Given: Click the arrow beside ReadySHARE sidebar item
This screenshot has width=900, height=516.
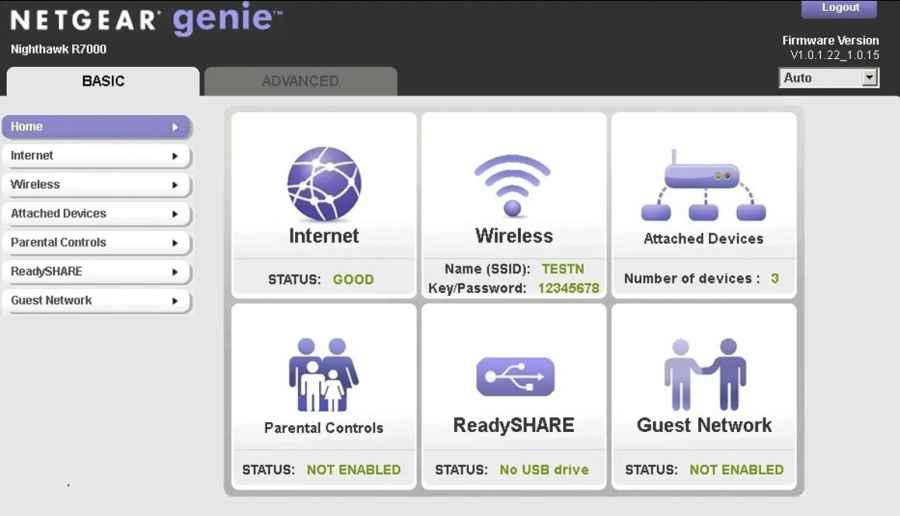Looking at the screenshot, I should pos(175,272).
